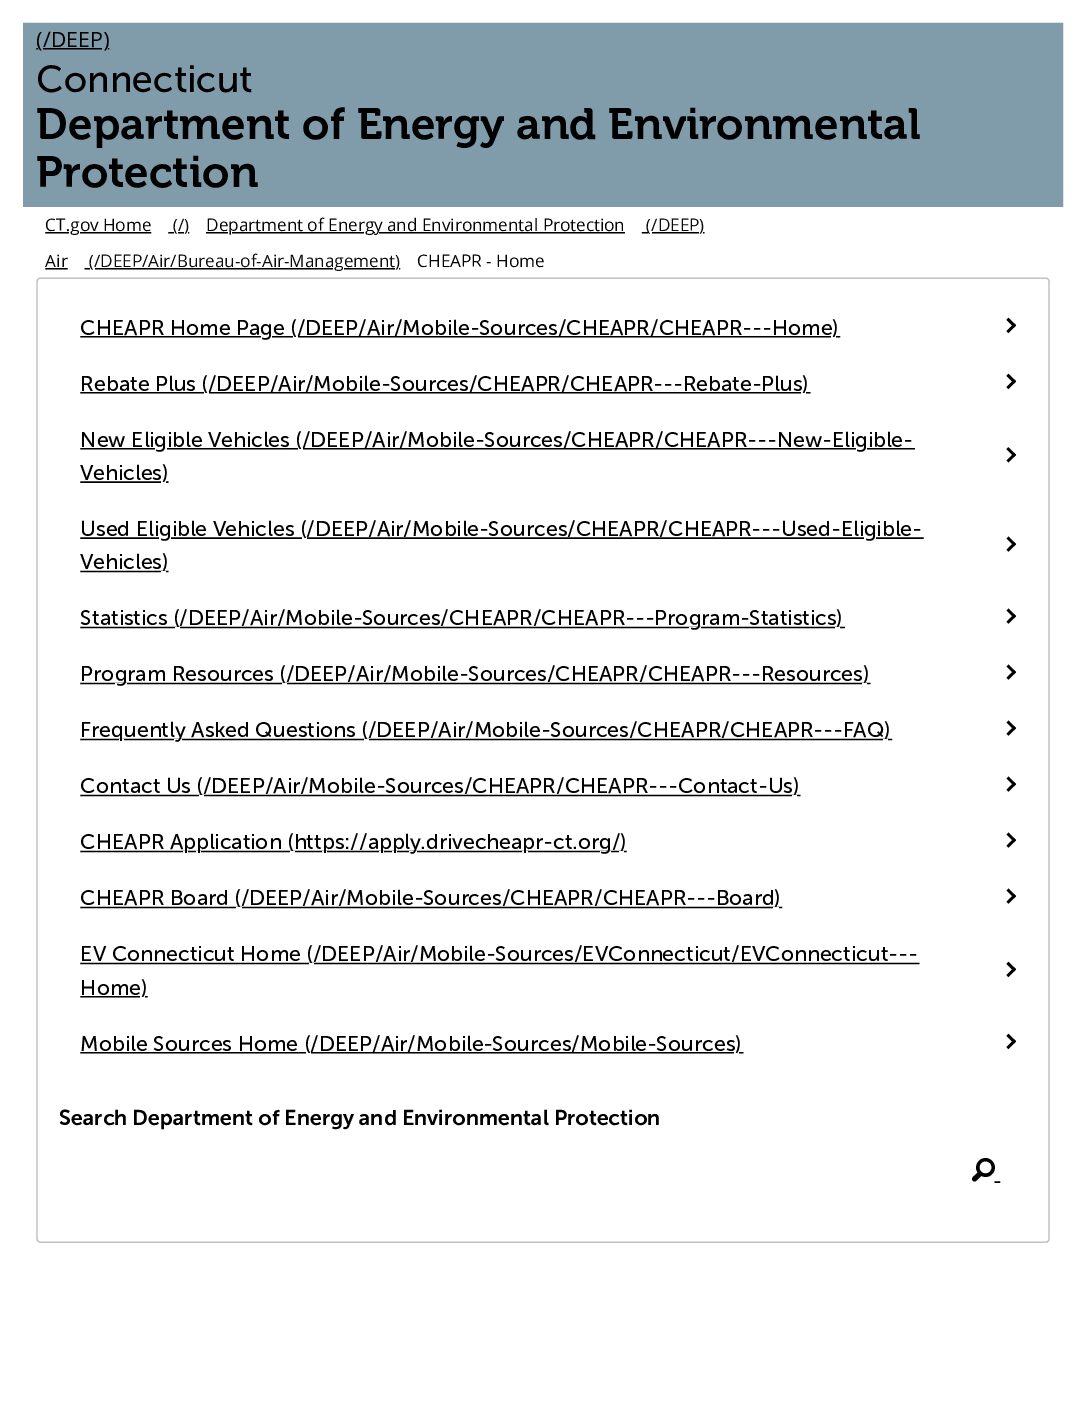The image size is (1086, 1406).
Task: Click the search input field area
Action: (x=510, y=1170)
